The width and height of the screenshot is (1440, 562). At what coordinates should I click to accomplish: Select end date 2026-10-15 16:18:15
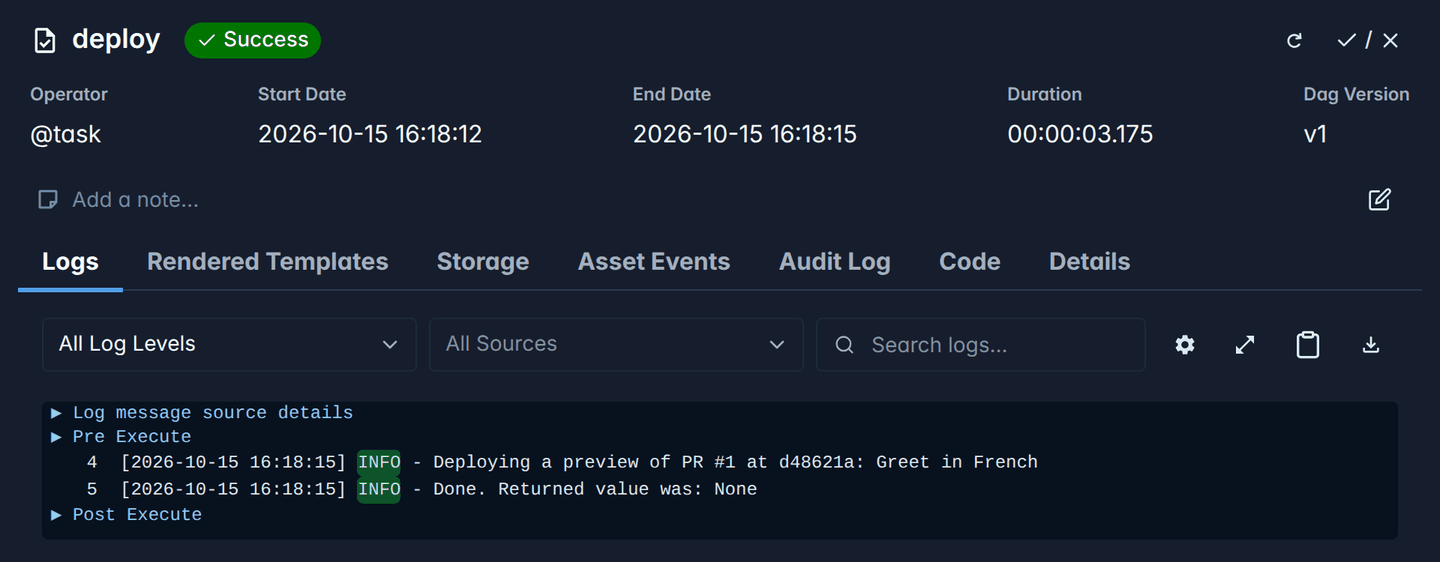[745, 134]
